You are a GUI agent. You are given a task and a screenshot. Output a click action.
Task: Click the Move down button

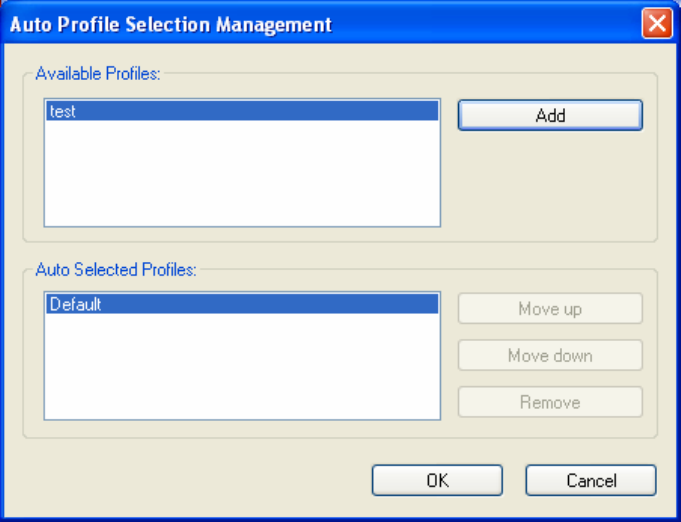tap(550, 356)
